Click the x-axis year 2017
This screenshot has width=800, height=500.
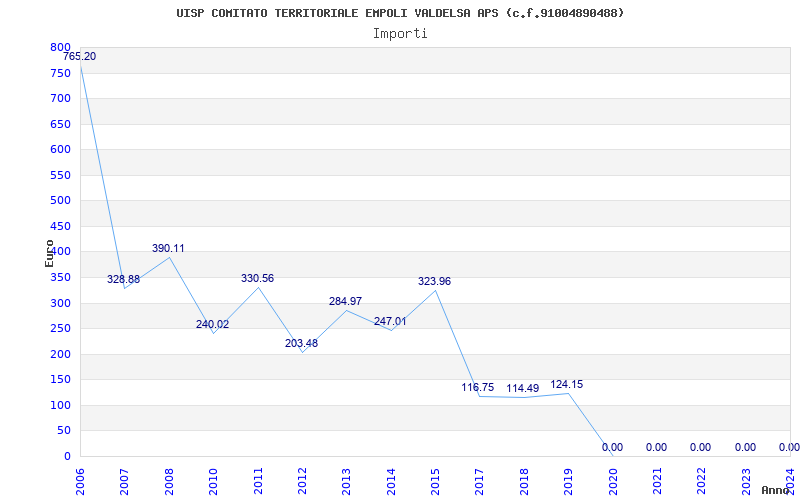point(480,482)
